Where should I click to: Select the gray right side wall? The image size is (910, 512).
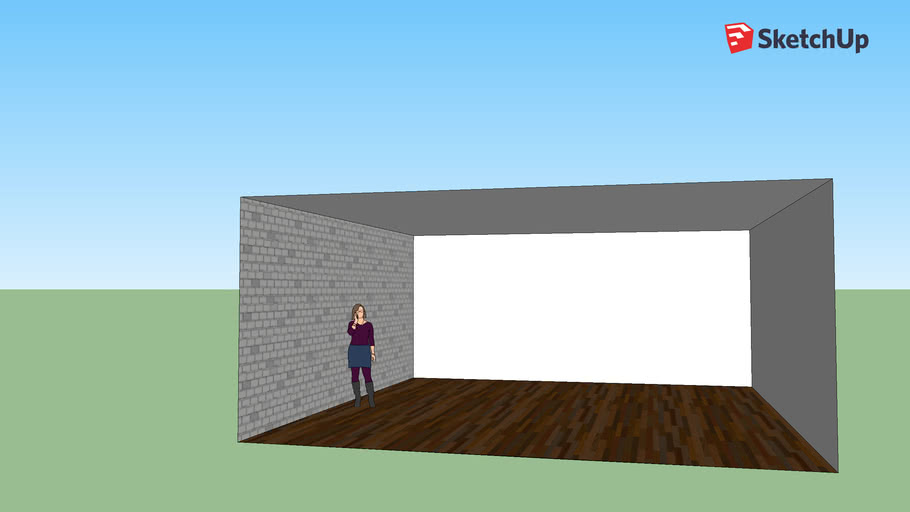tap(792, 320)
